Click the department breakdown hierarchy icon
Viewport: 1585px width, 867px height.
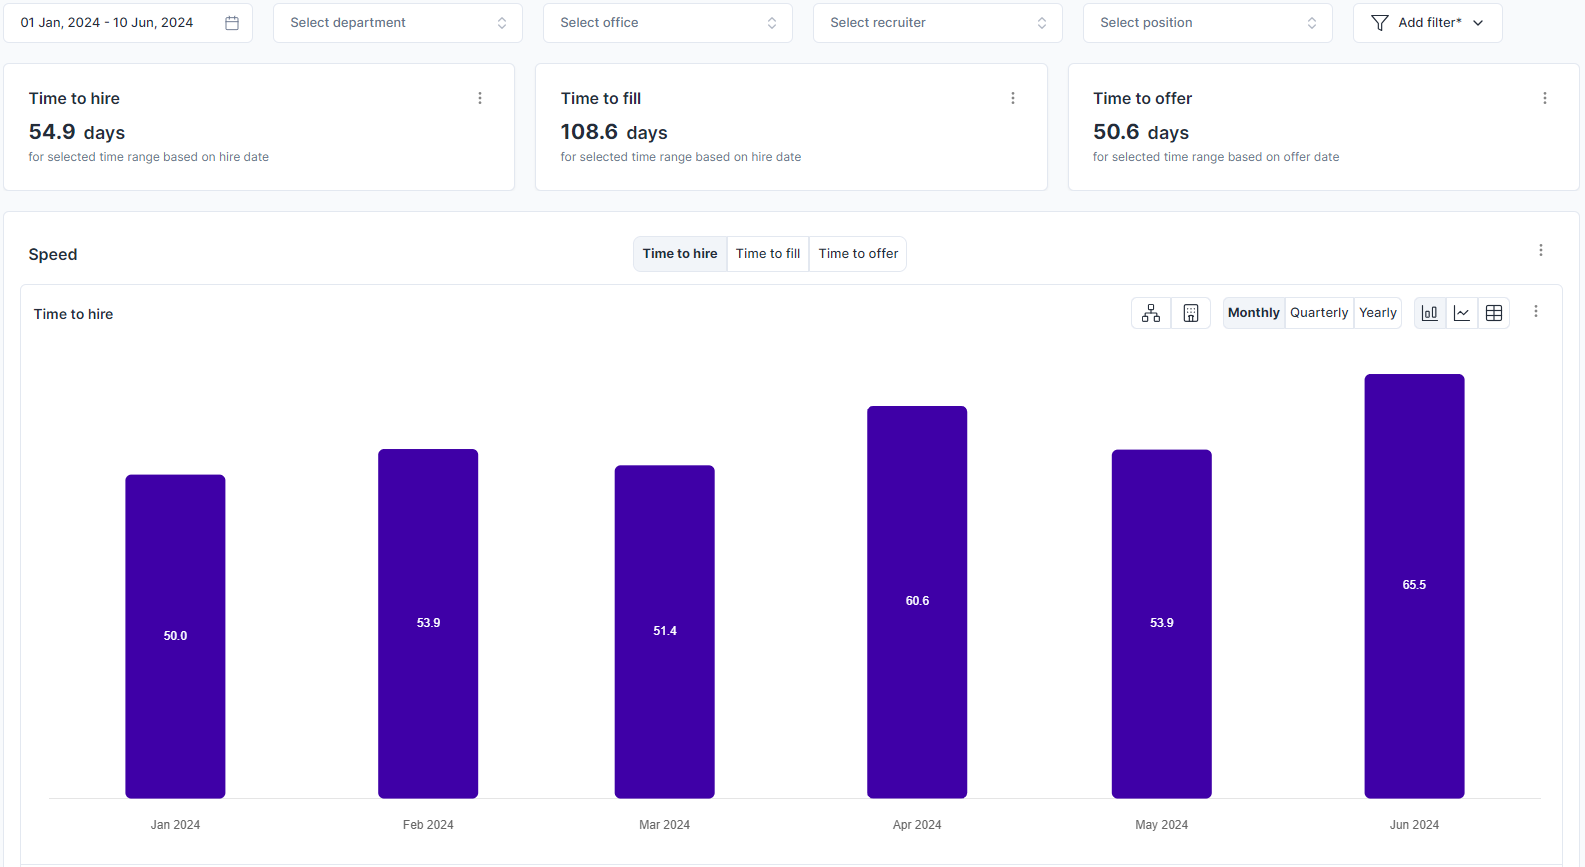(x=1151, y=313)
